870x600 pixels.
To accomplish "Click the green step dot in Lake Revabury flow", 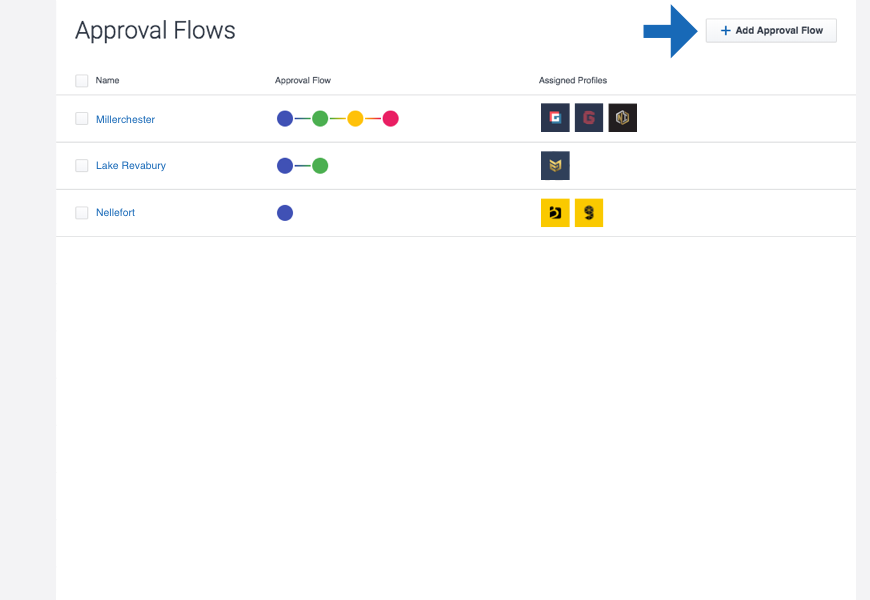I will click(320, 166).
